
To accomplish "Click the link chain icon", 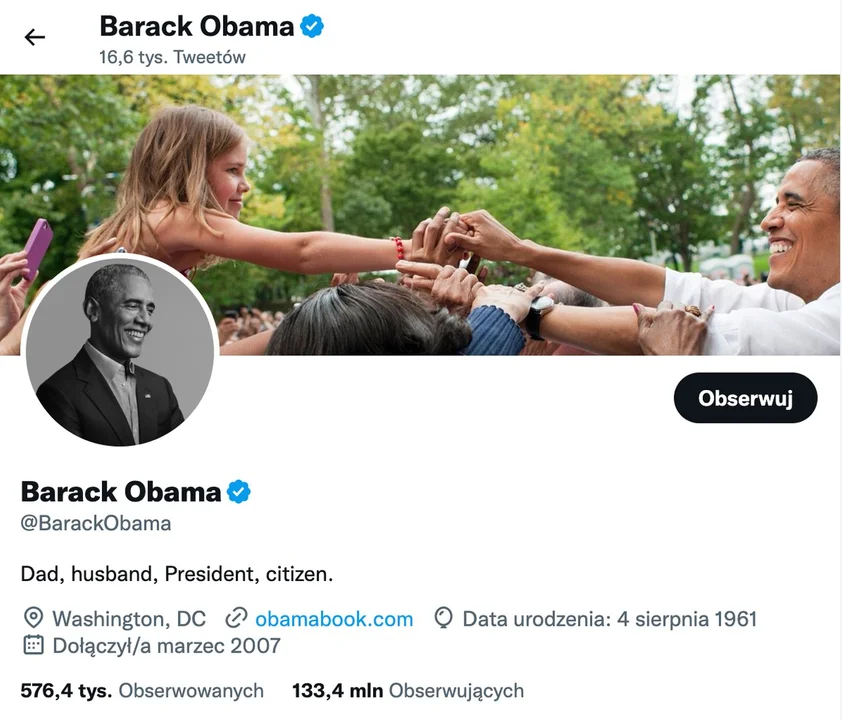I will point(236,618).
